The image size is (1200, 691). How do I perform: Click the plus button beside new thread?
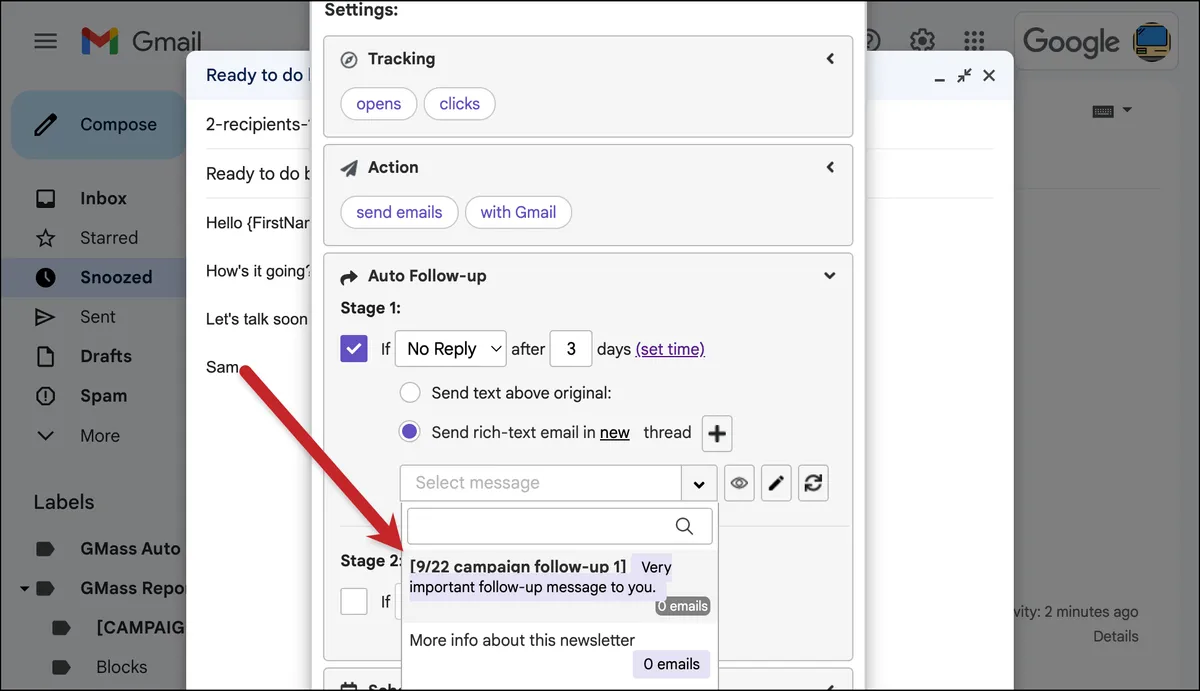tap(717, 433)
